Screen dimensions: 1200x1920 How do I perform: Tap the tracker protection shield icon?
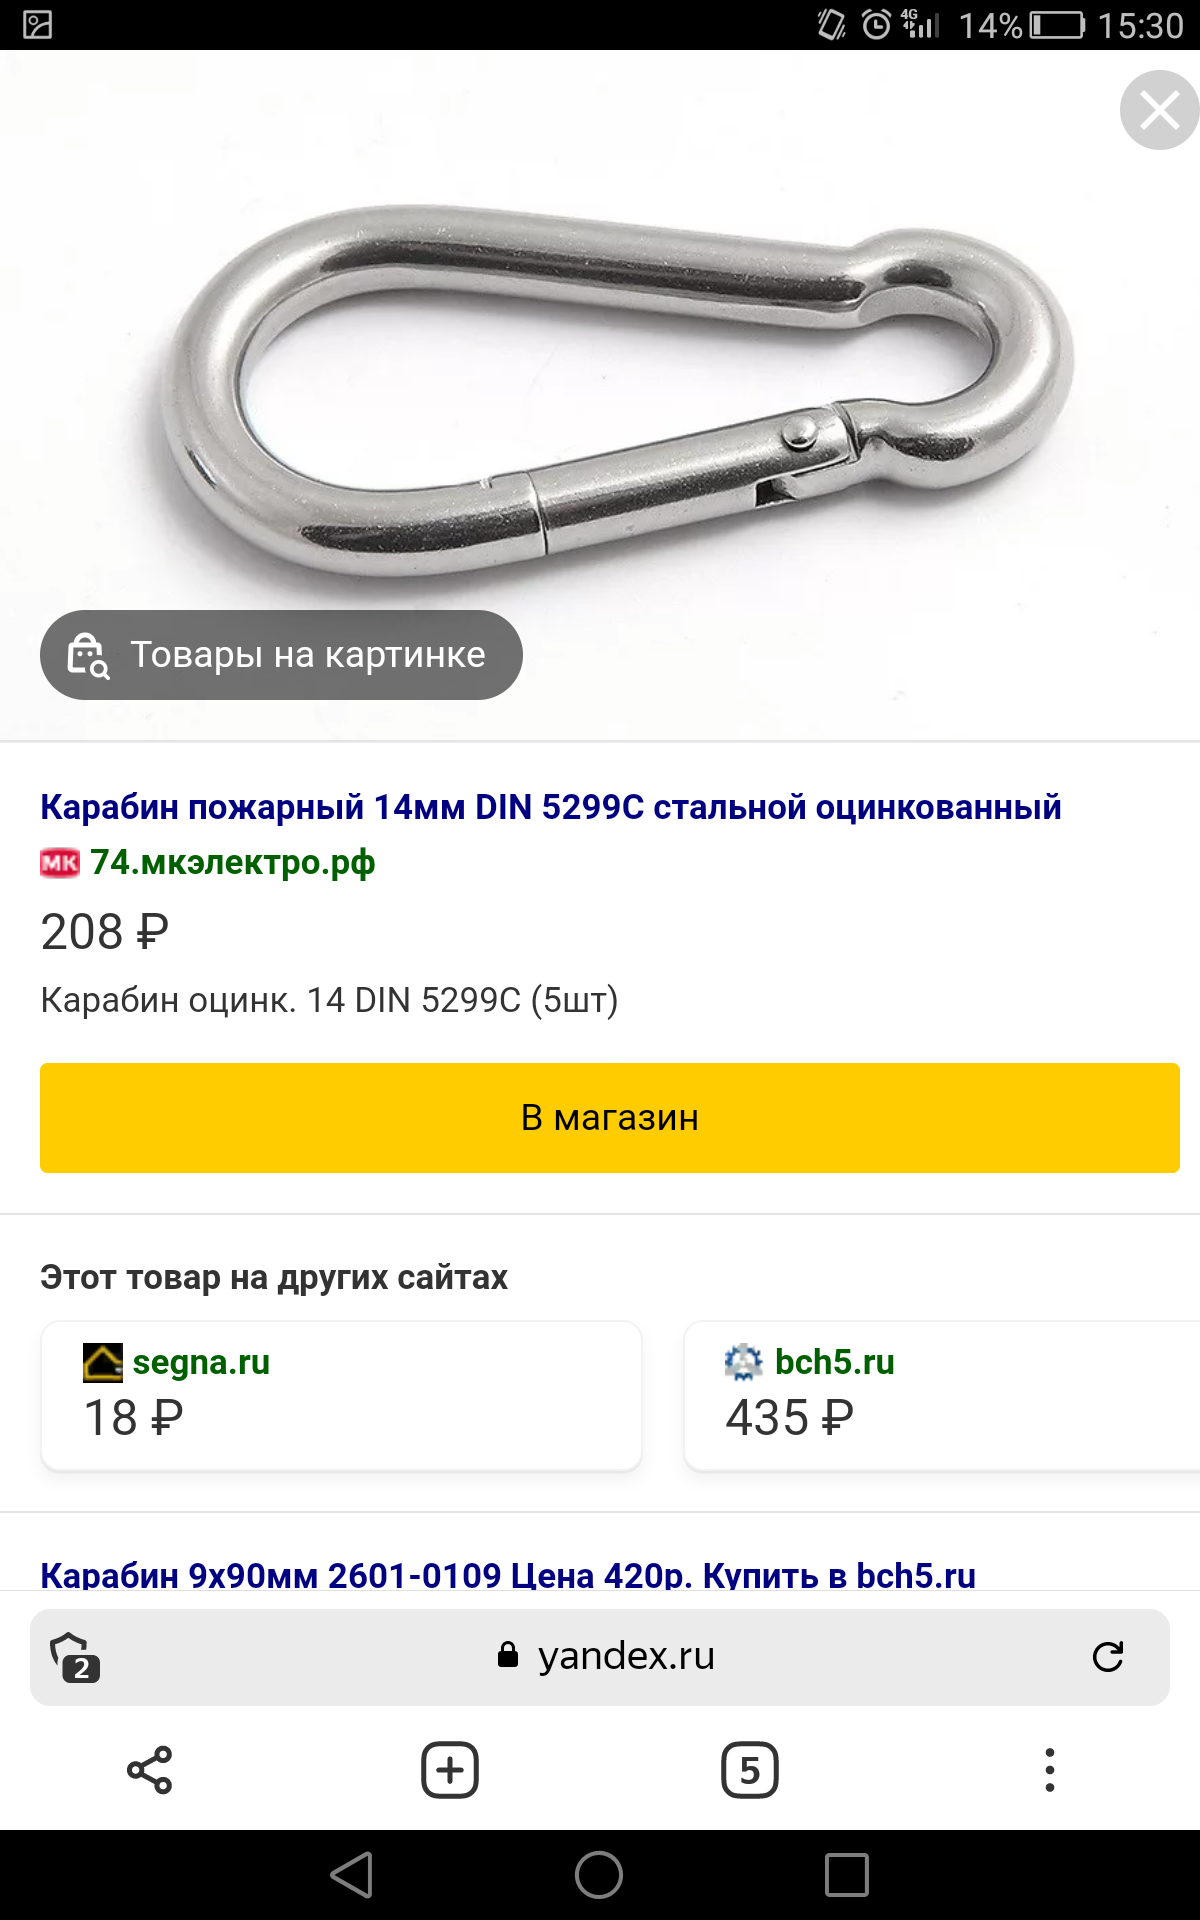click(x=76, y=1657)
